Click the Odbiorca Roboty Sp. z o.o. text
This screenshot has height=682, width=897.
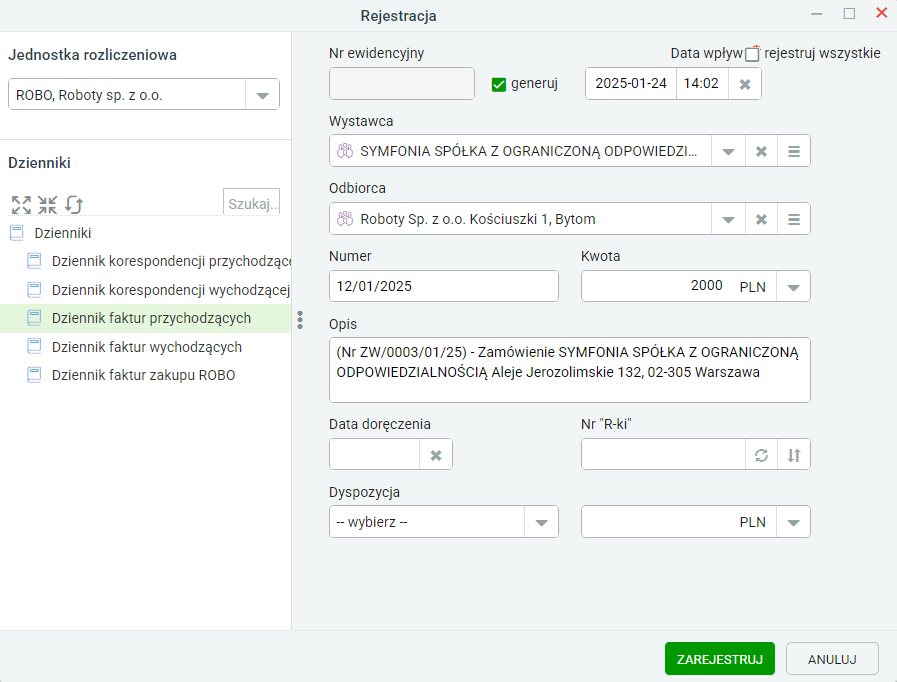[478, 219]
